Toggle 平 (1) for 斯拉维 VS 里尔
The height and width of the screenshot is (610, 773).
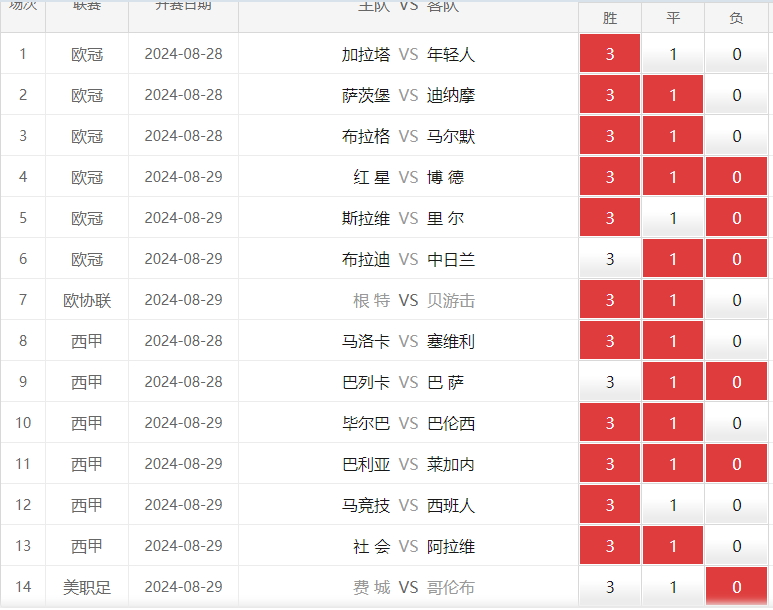pyautogui.click(x=673, y=217)
